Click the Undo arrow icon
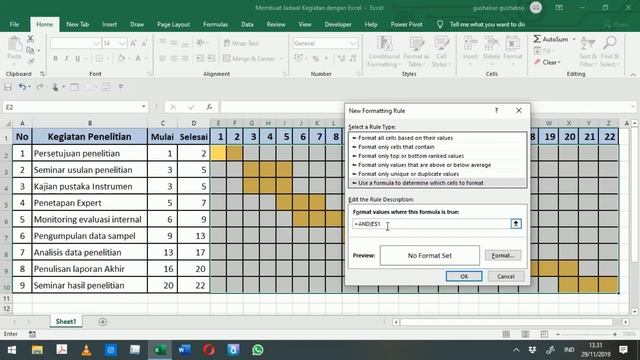Screen dimensions: 640x360 point(22,87)
